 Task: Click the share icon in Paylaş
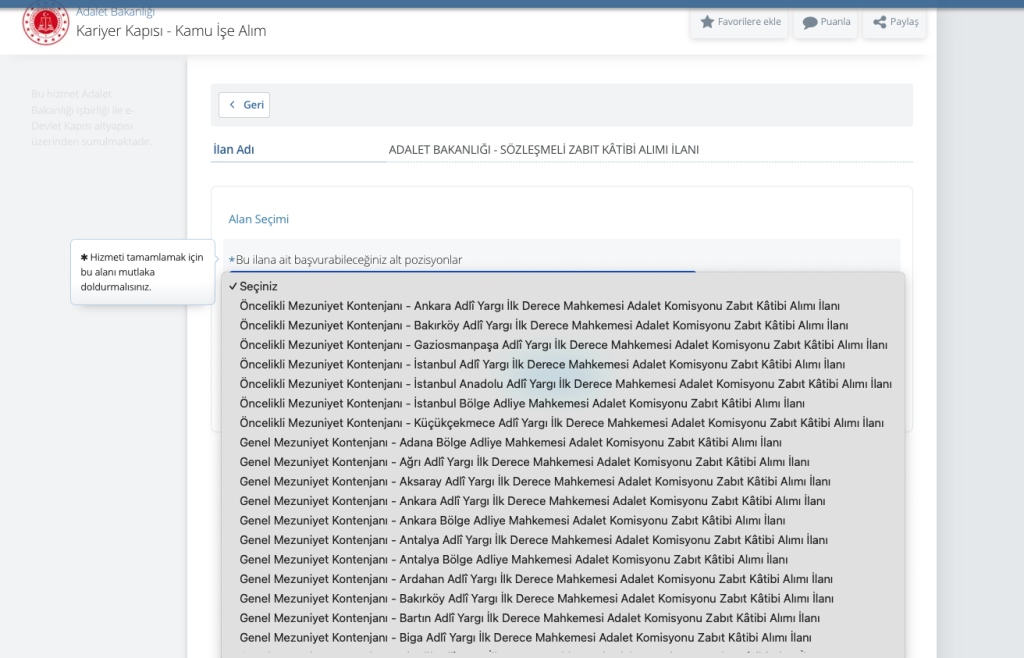click(x=880, y=22)
